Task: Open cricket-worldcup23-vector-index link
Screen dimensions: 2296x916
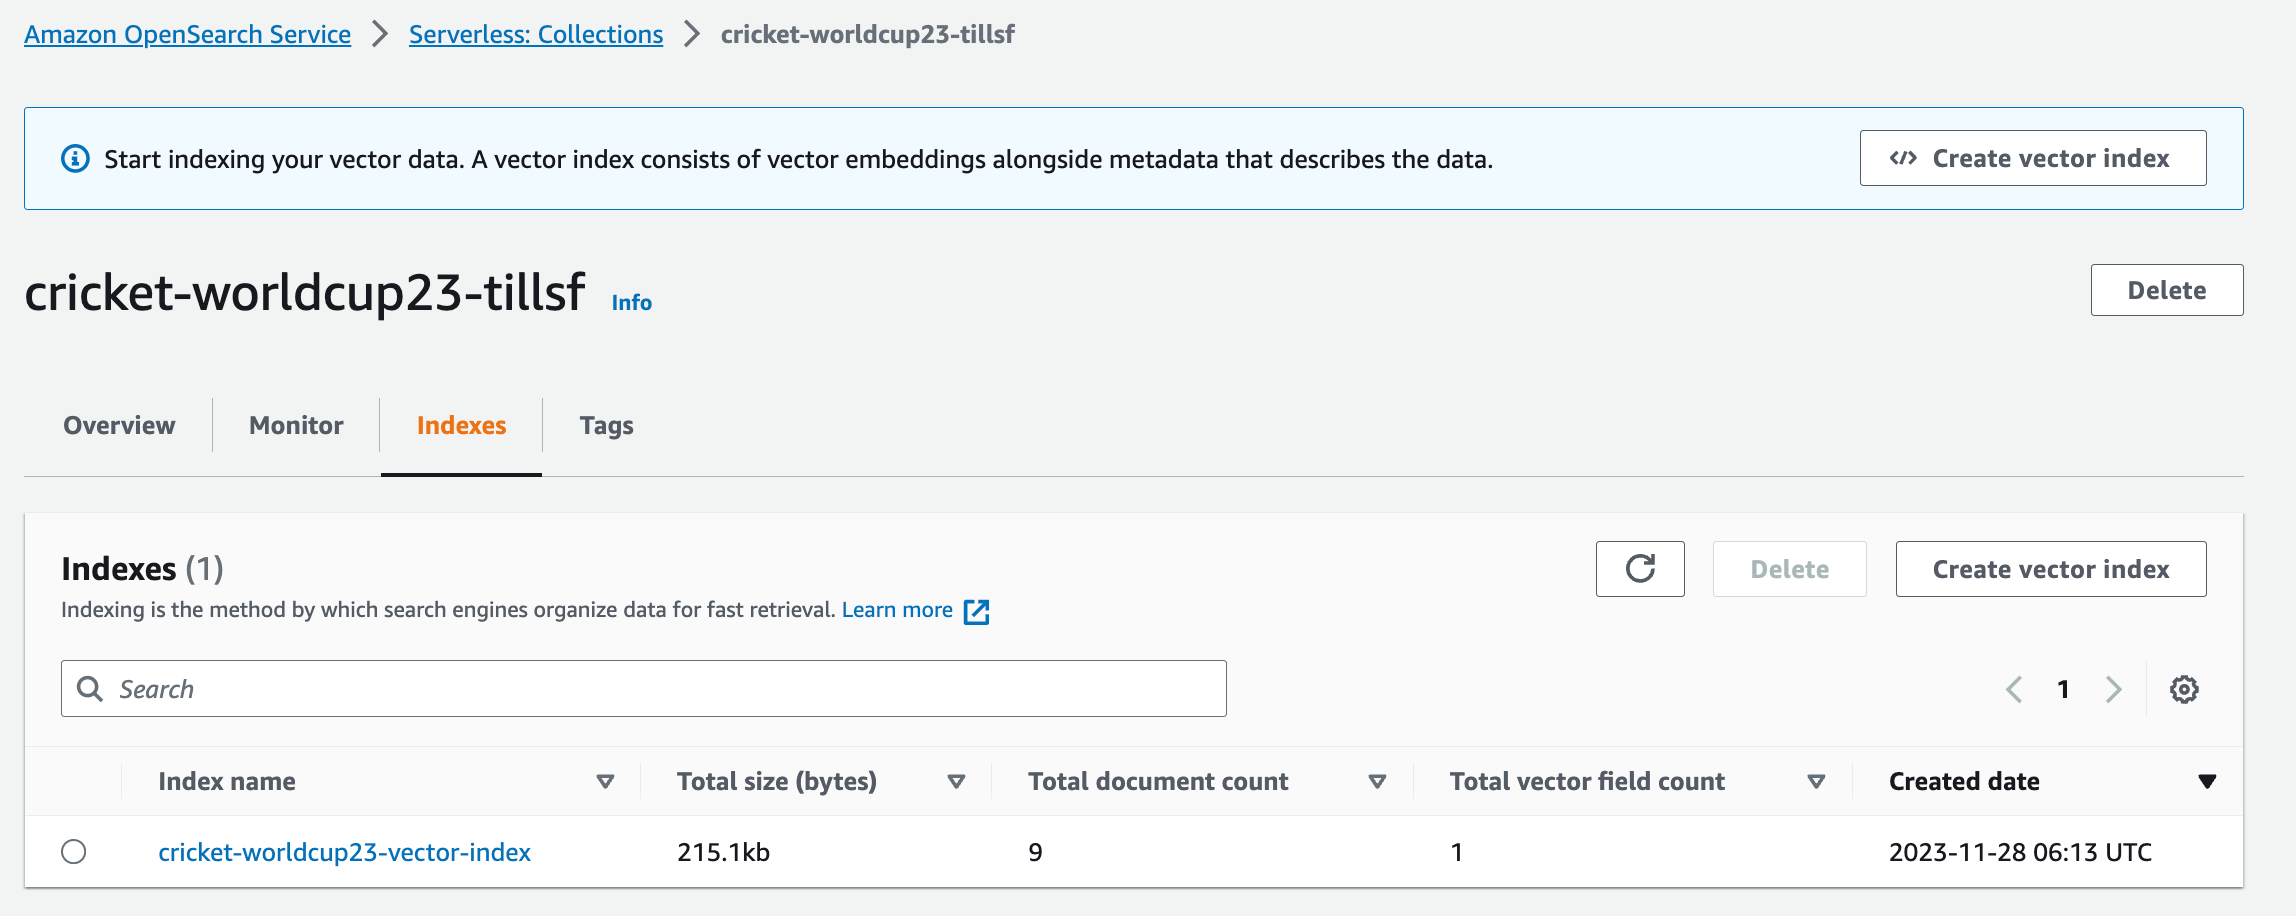Action: click(x=344, y=852)
